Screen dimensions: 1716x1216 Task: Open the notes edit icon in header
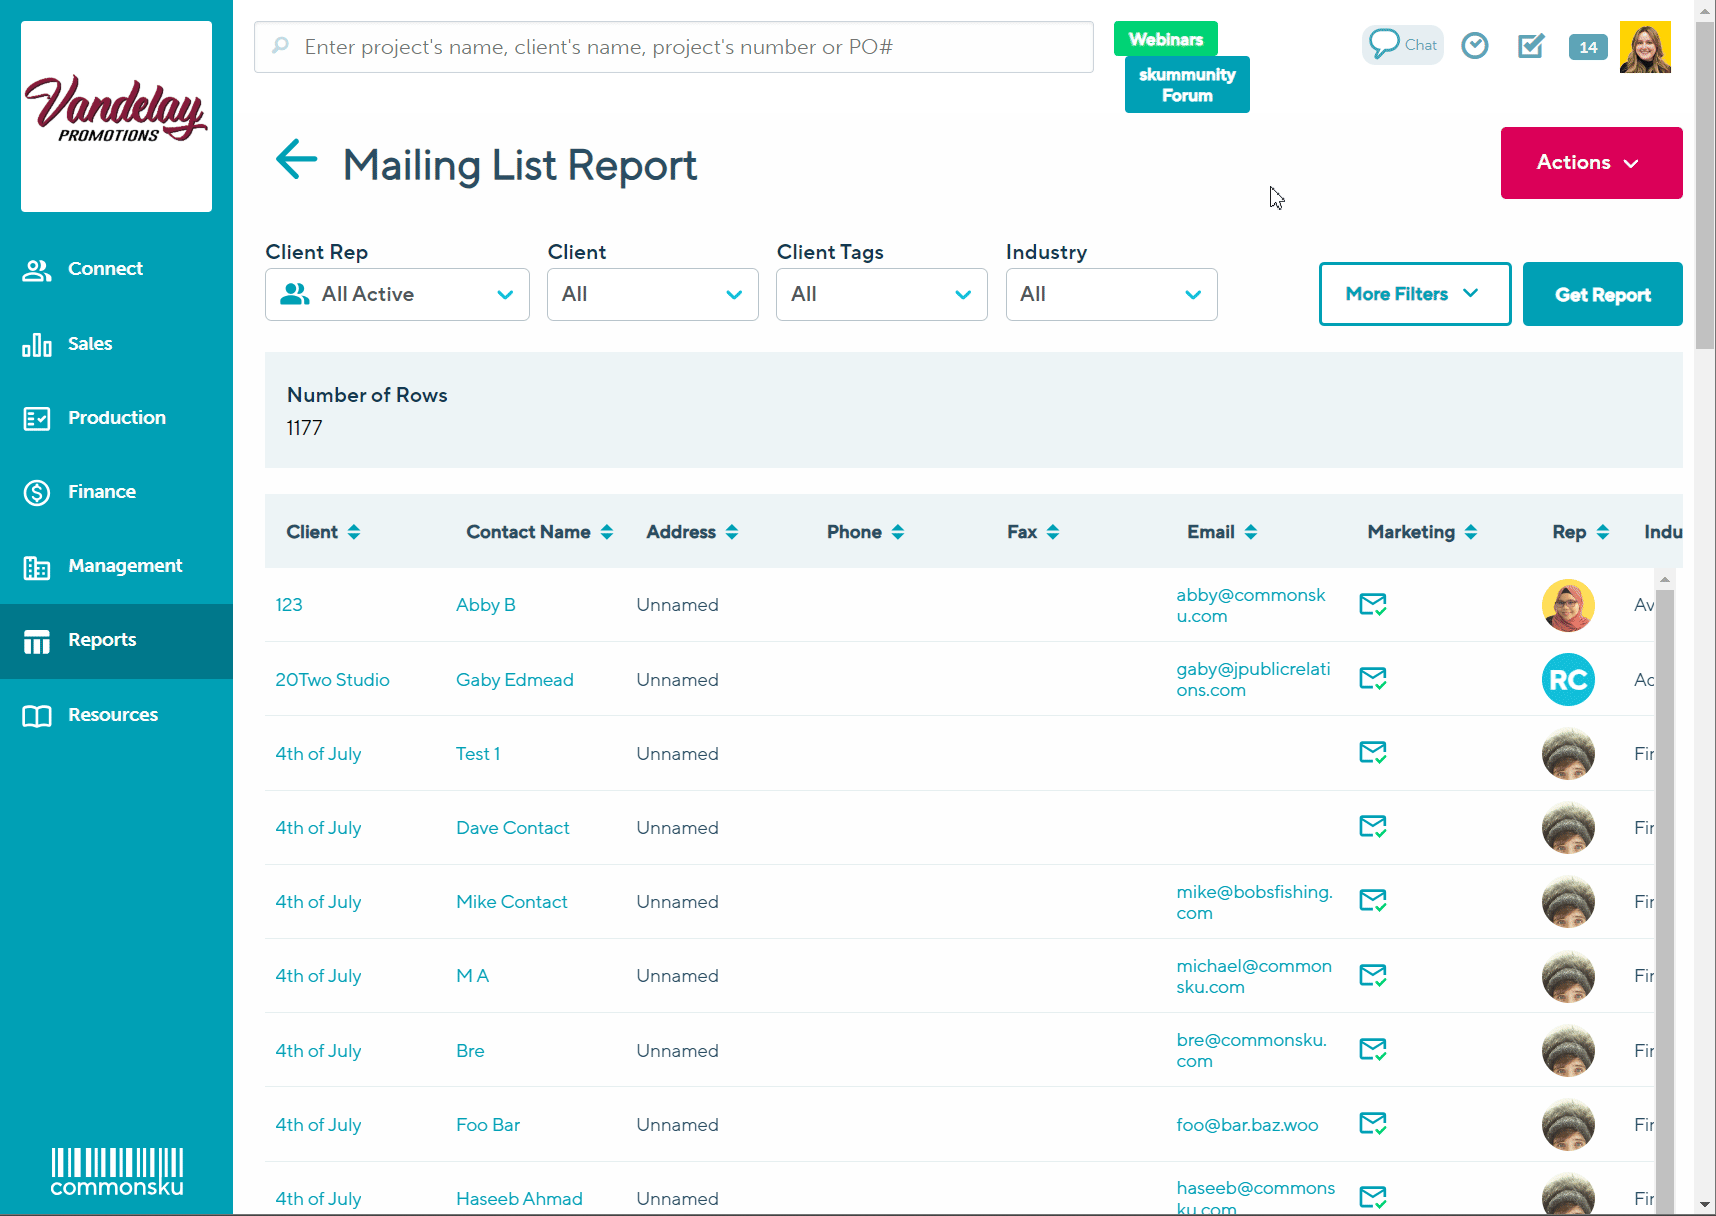(x=1530, y=46)
